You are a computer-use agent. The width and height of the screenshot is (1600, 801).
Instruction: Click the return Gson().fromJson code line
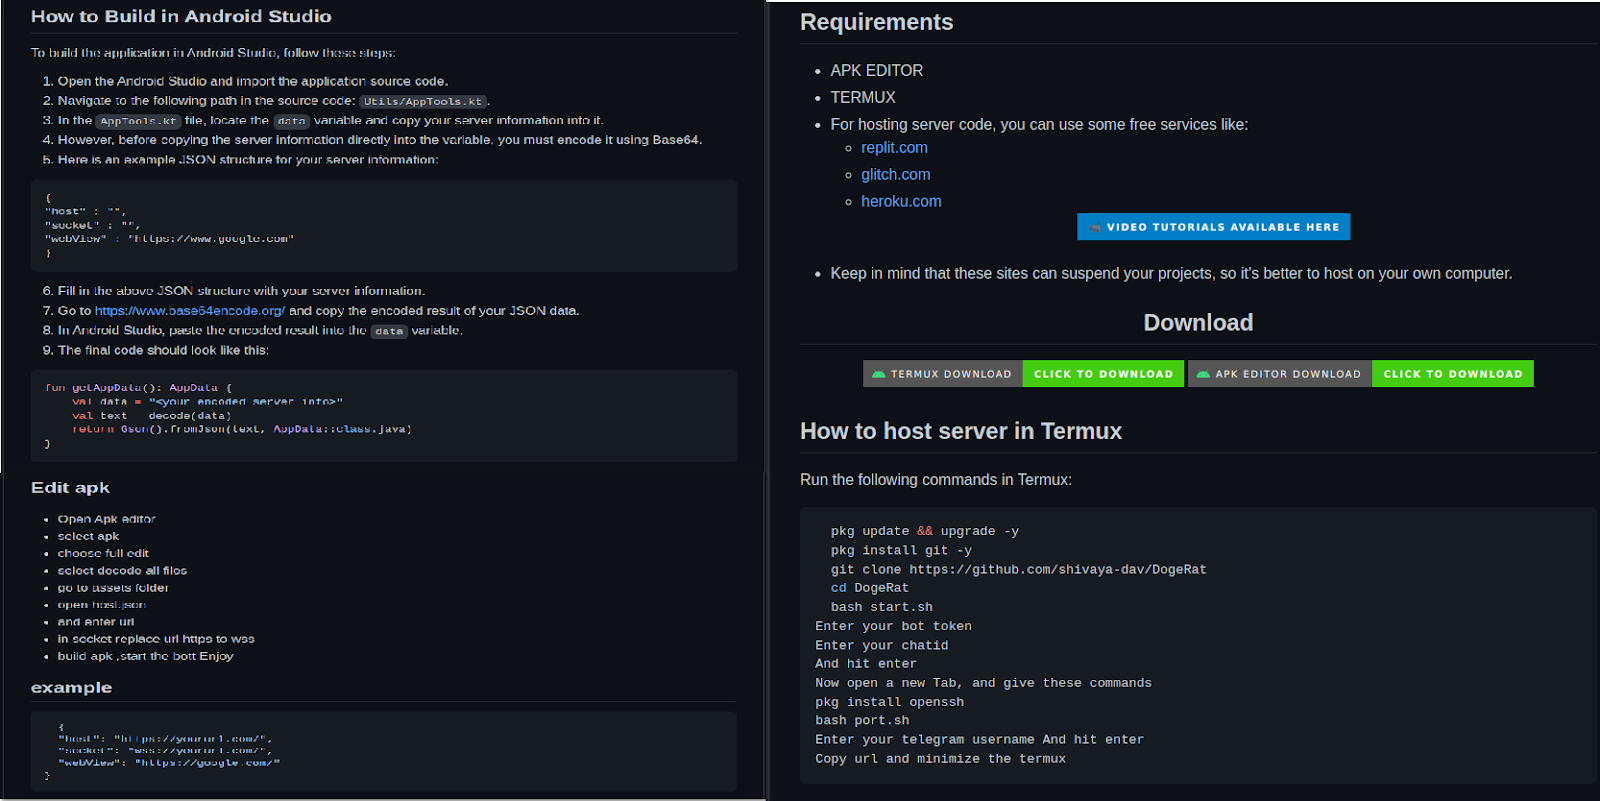click(241, 429)
